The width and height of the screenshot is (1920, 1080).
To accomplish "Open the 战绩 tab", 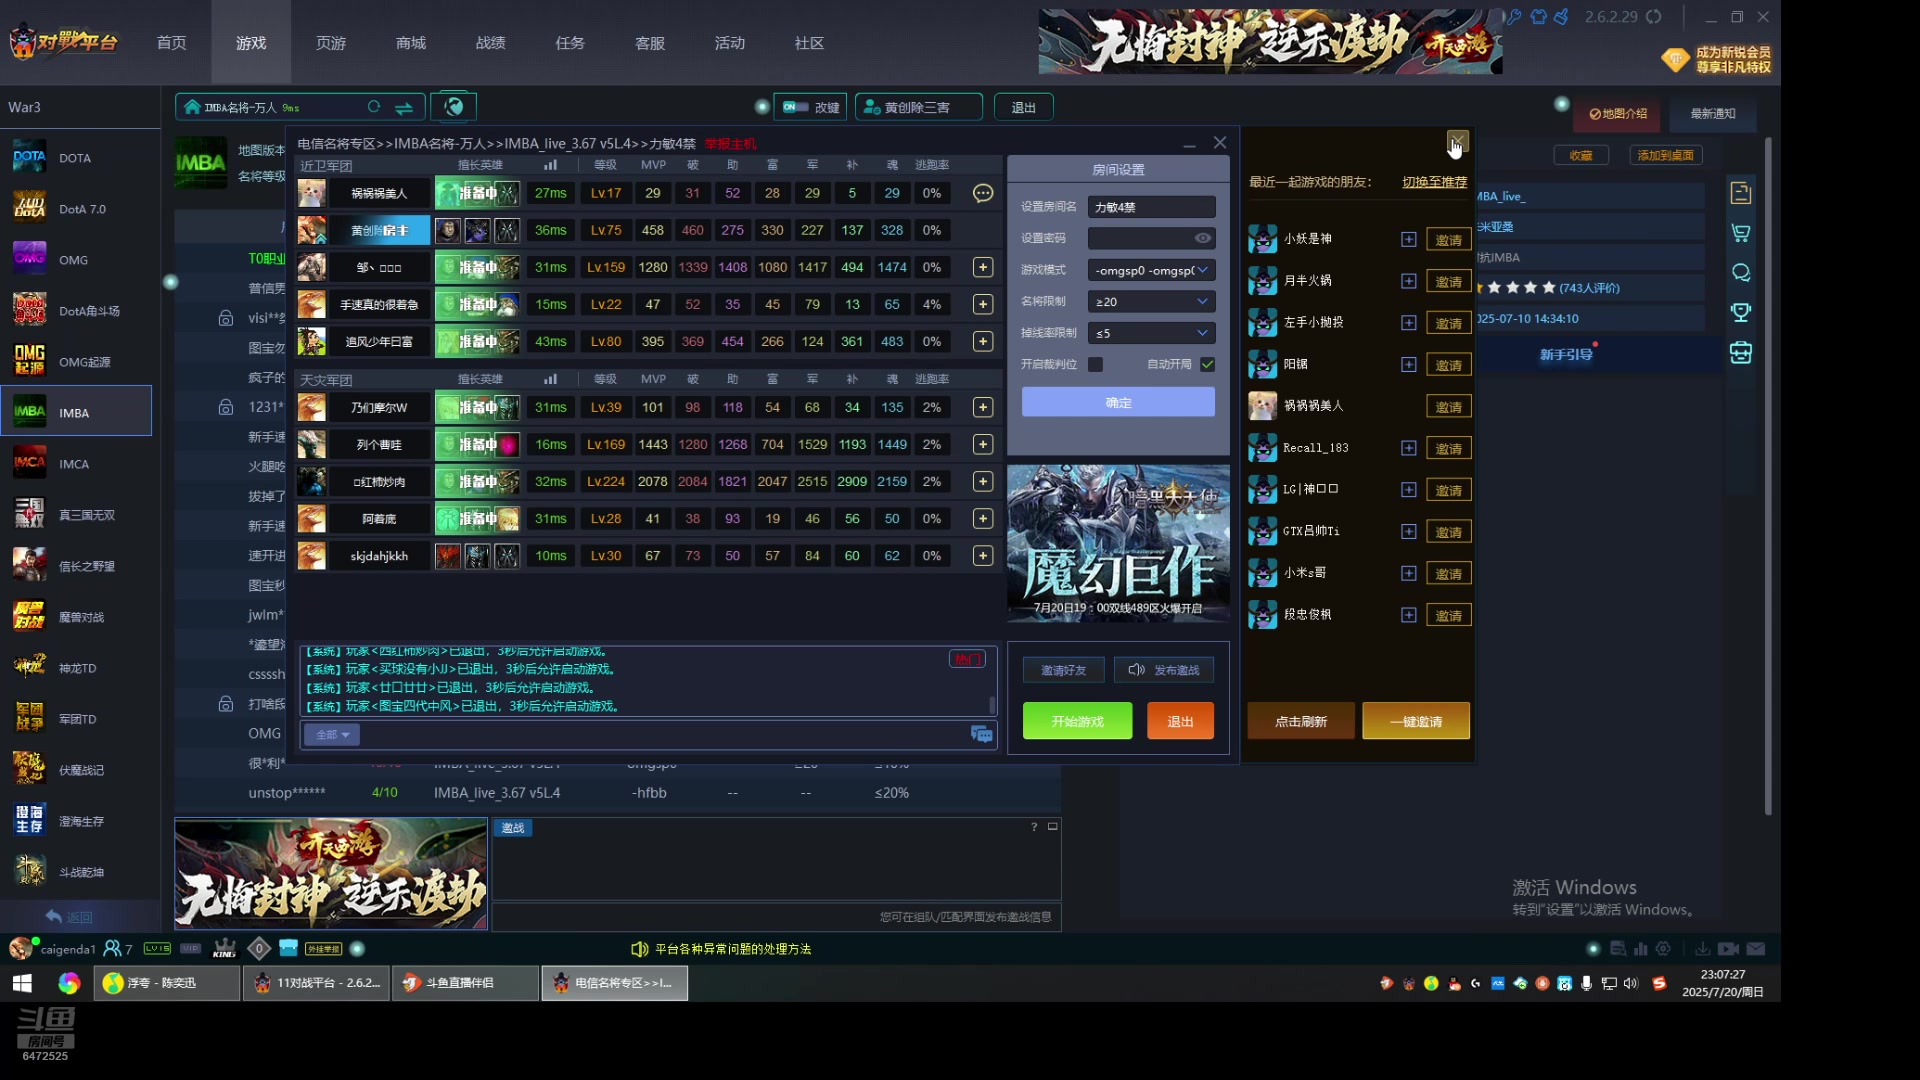I will 490,43.
